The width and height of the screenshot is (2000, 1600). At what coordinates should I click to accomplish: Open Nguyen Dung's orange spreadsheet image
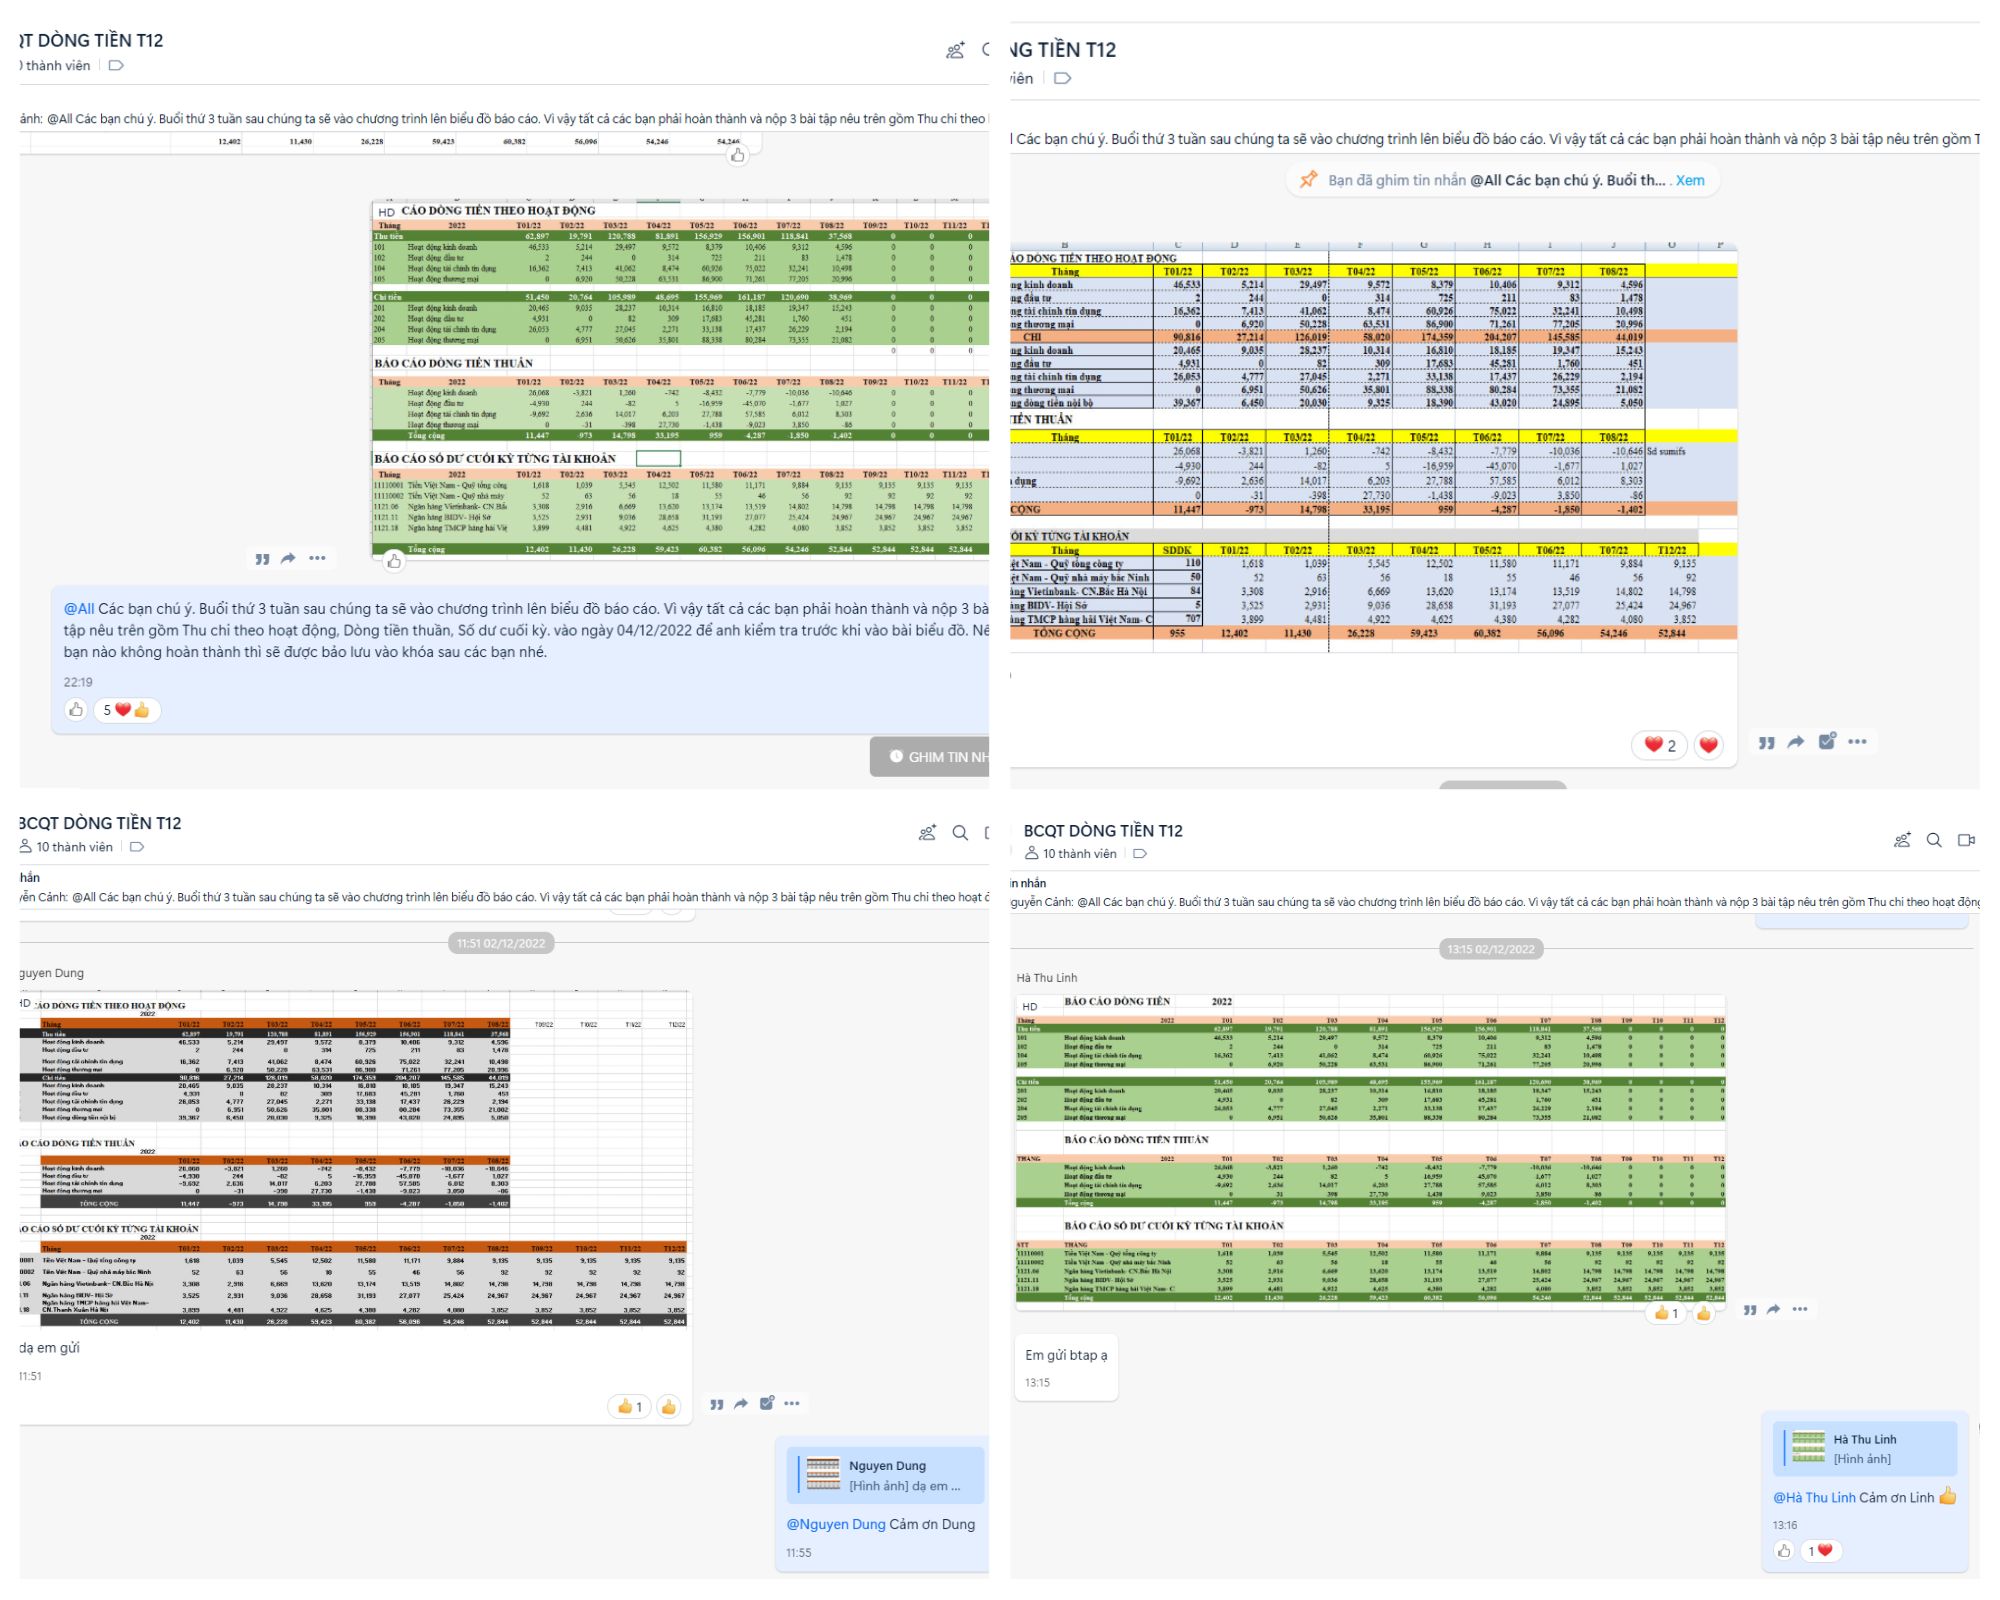tap(350, 1160)
